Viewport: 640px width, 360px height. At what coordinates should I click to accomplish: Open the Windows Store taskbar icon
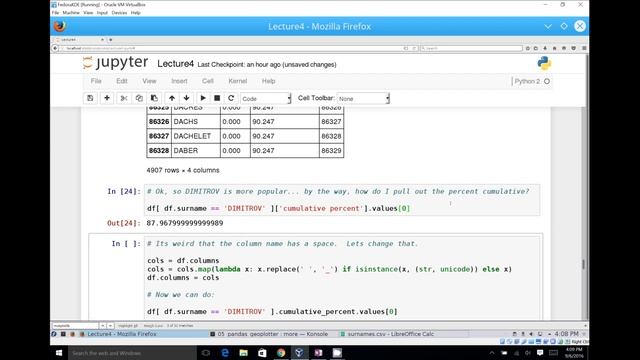[262, 353]
